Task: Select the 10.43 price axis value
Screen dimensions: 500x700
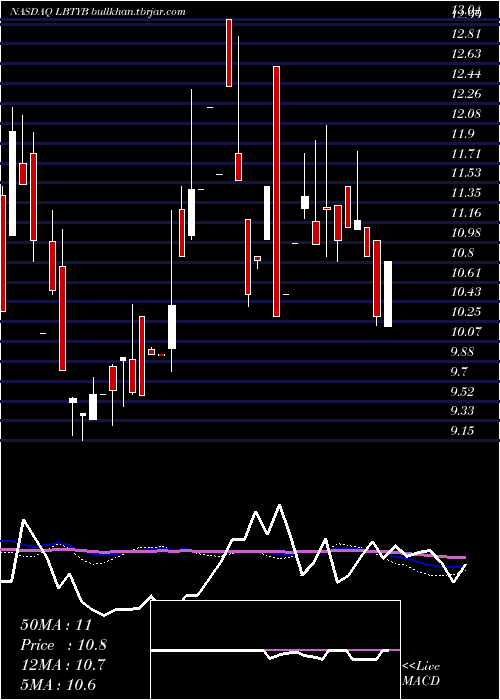Action: (x=466, y=292)
